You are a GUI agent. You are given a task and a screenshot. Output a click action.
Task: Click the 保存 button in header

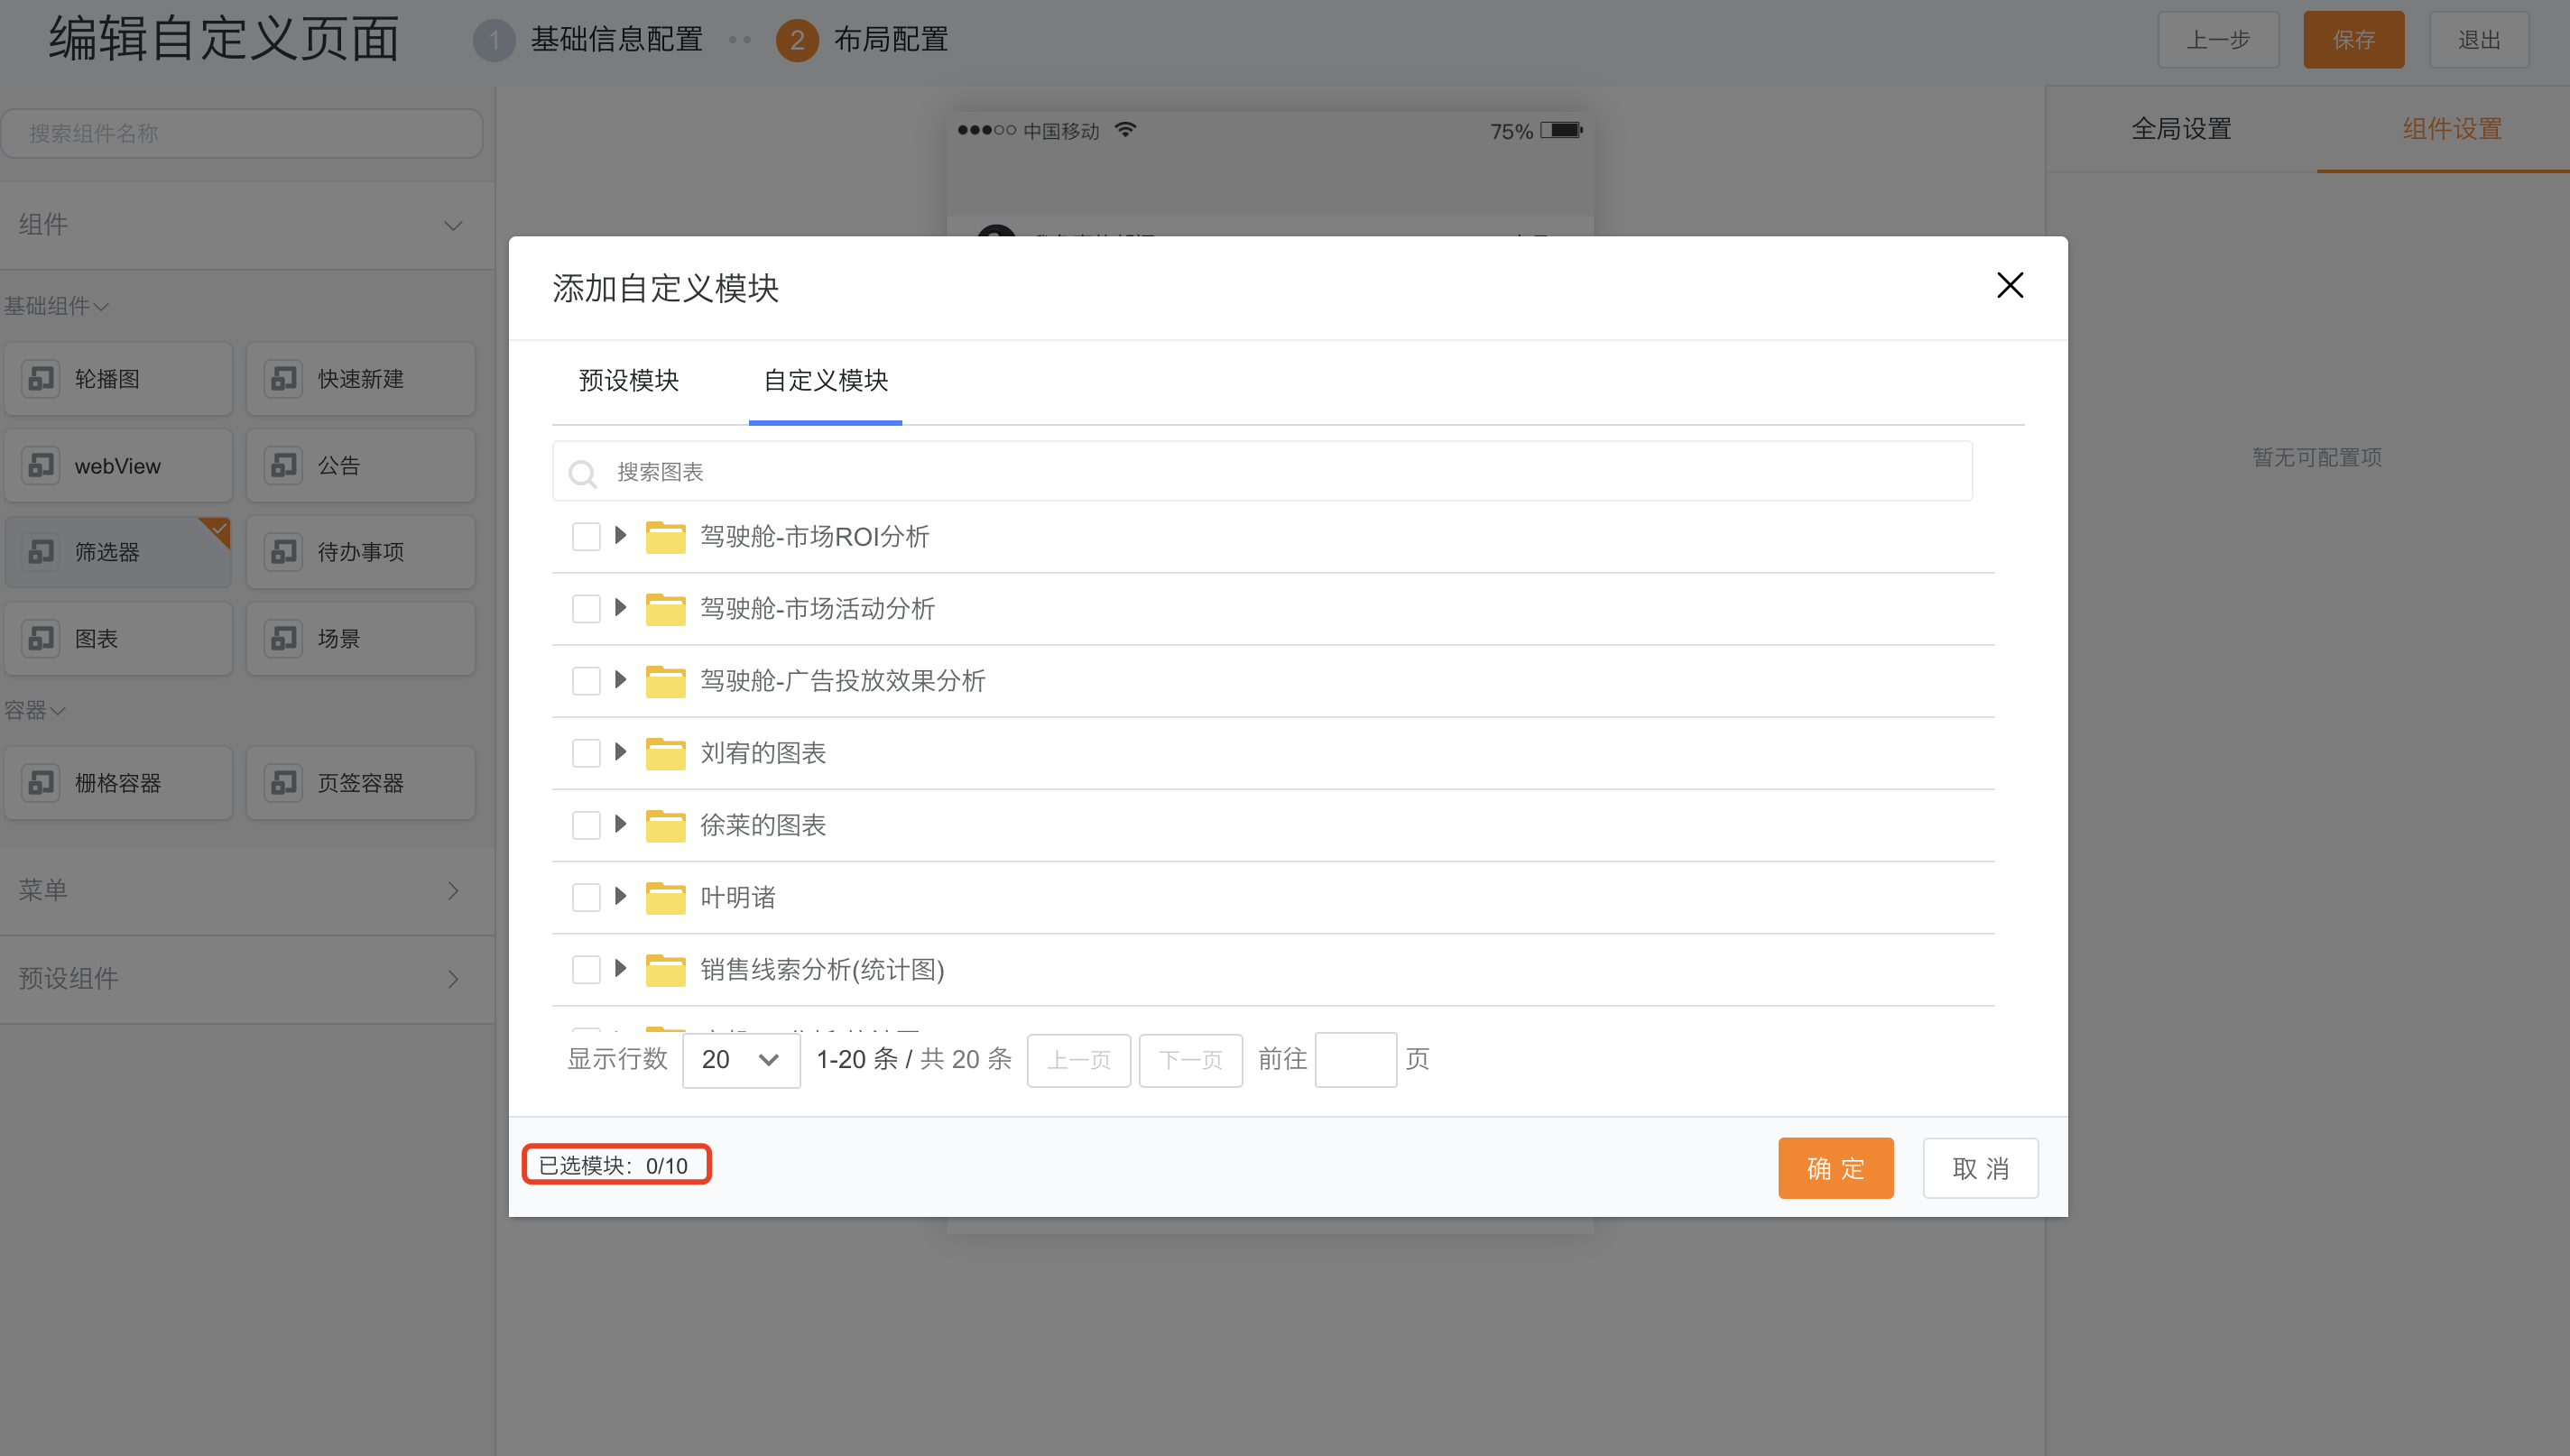point(2353,40)
